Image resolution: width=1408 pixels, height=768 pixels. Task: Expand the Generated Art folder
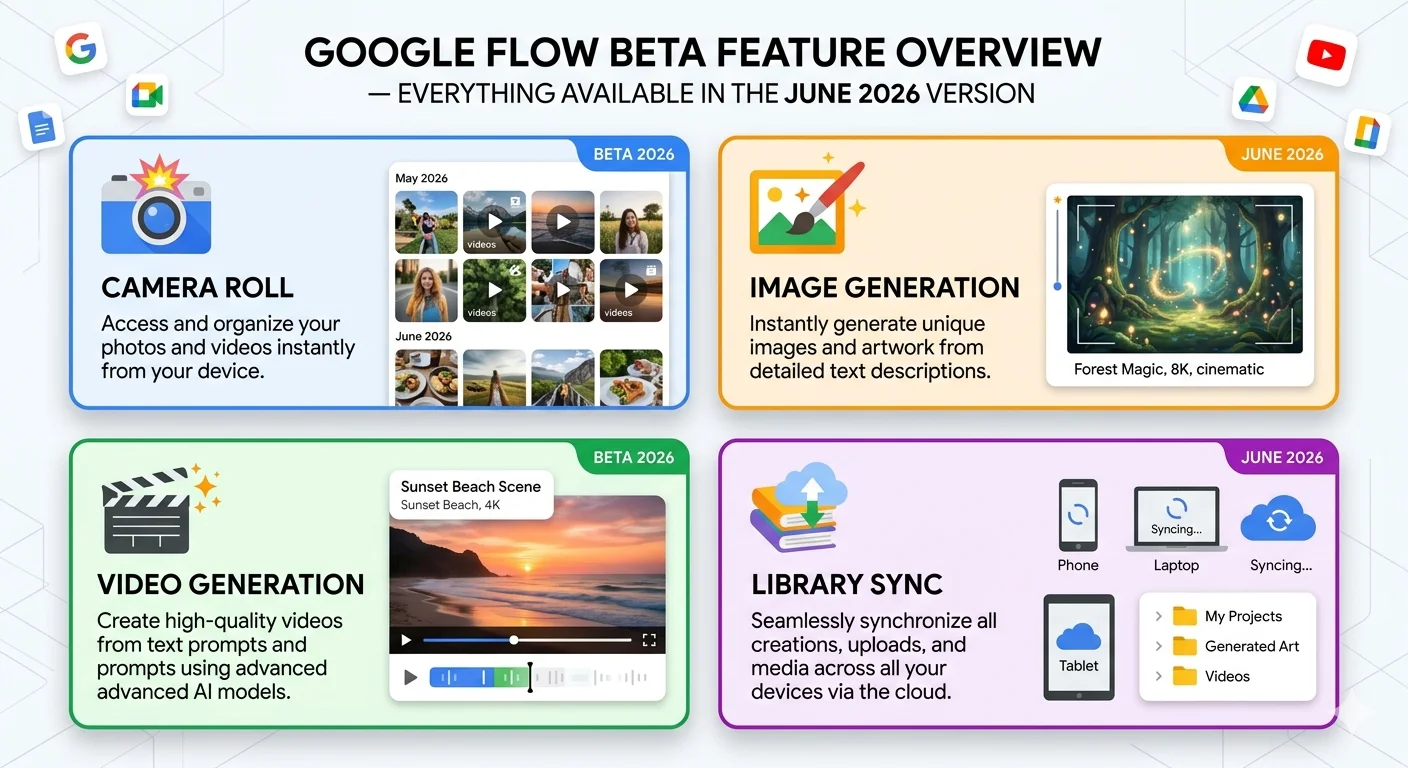(1158, 646)
